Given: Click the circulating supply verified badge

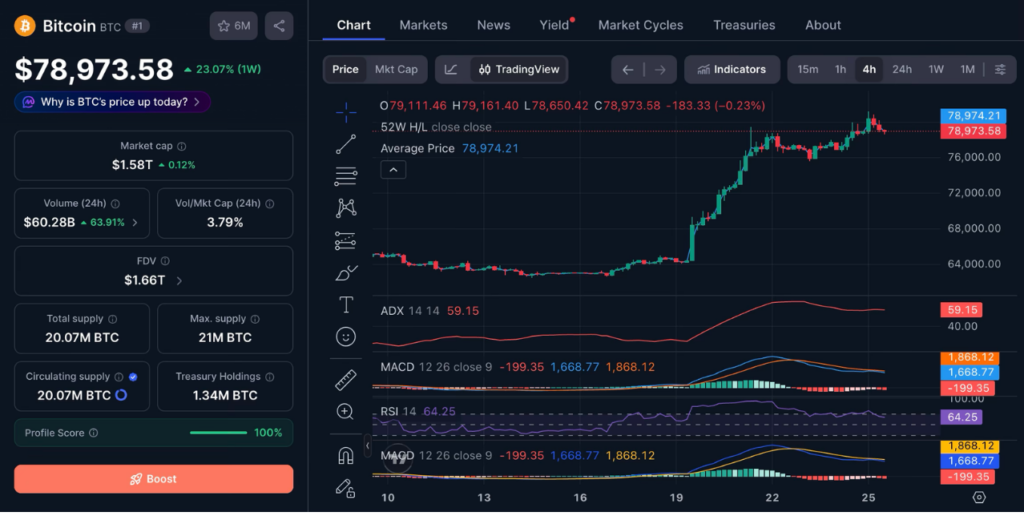Looking at the screenshot, I should [x=133, y=377].
